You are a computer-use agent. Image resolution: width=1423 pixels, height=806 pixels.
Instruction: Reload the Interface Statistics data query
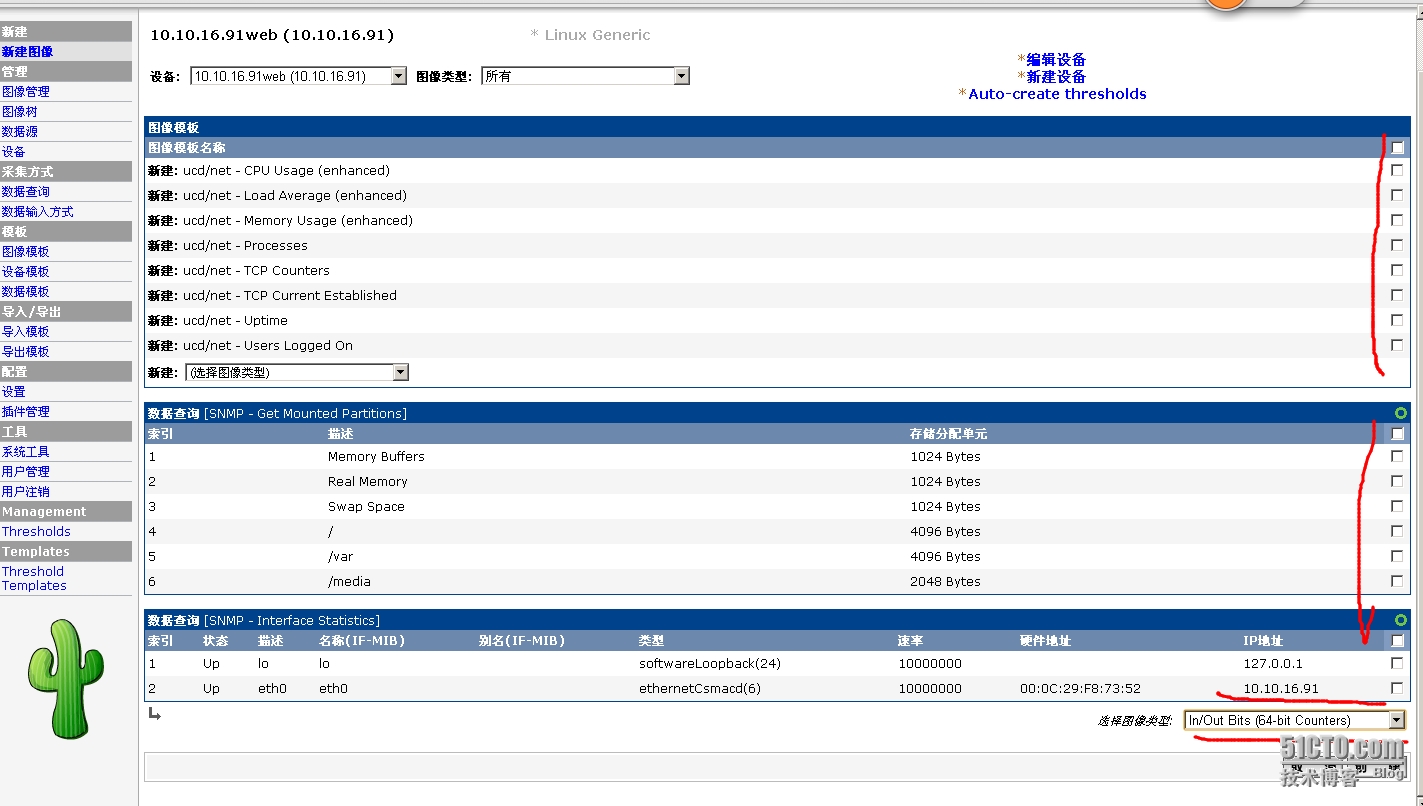pos(1401,620)
